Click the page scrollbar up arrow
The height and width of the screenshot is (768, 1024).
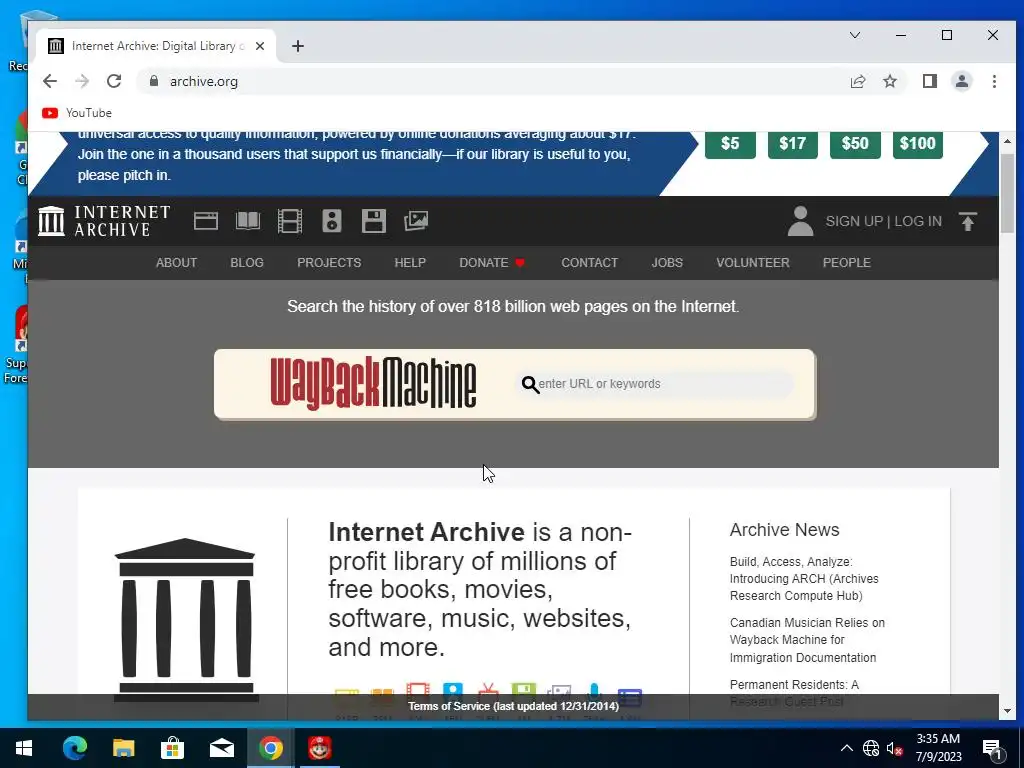[1007, 141]
